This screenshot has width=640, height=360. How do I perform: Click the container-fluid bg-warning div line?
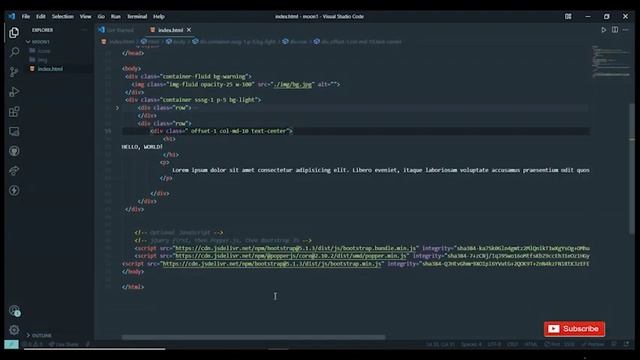pos(189,77)
